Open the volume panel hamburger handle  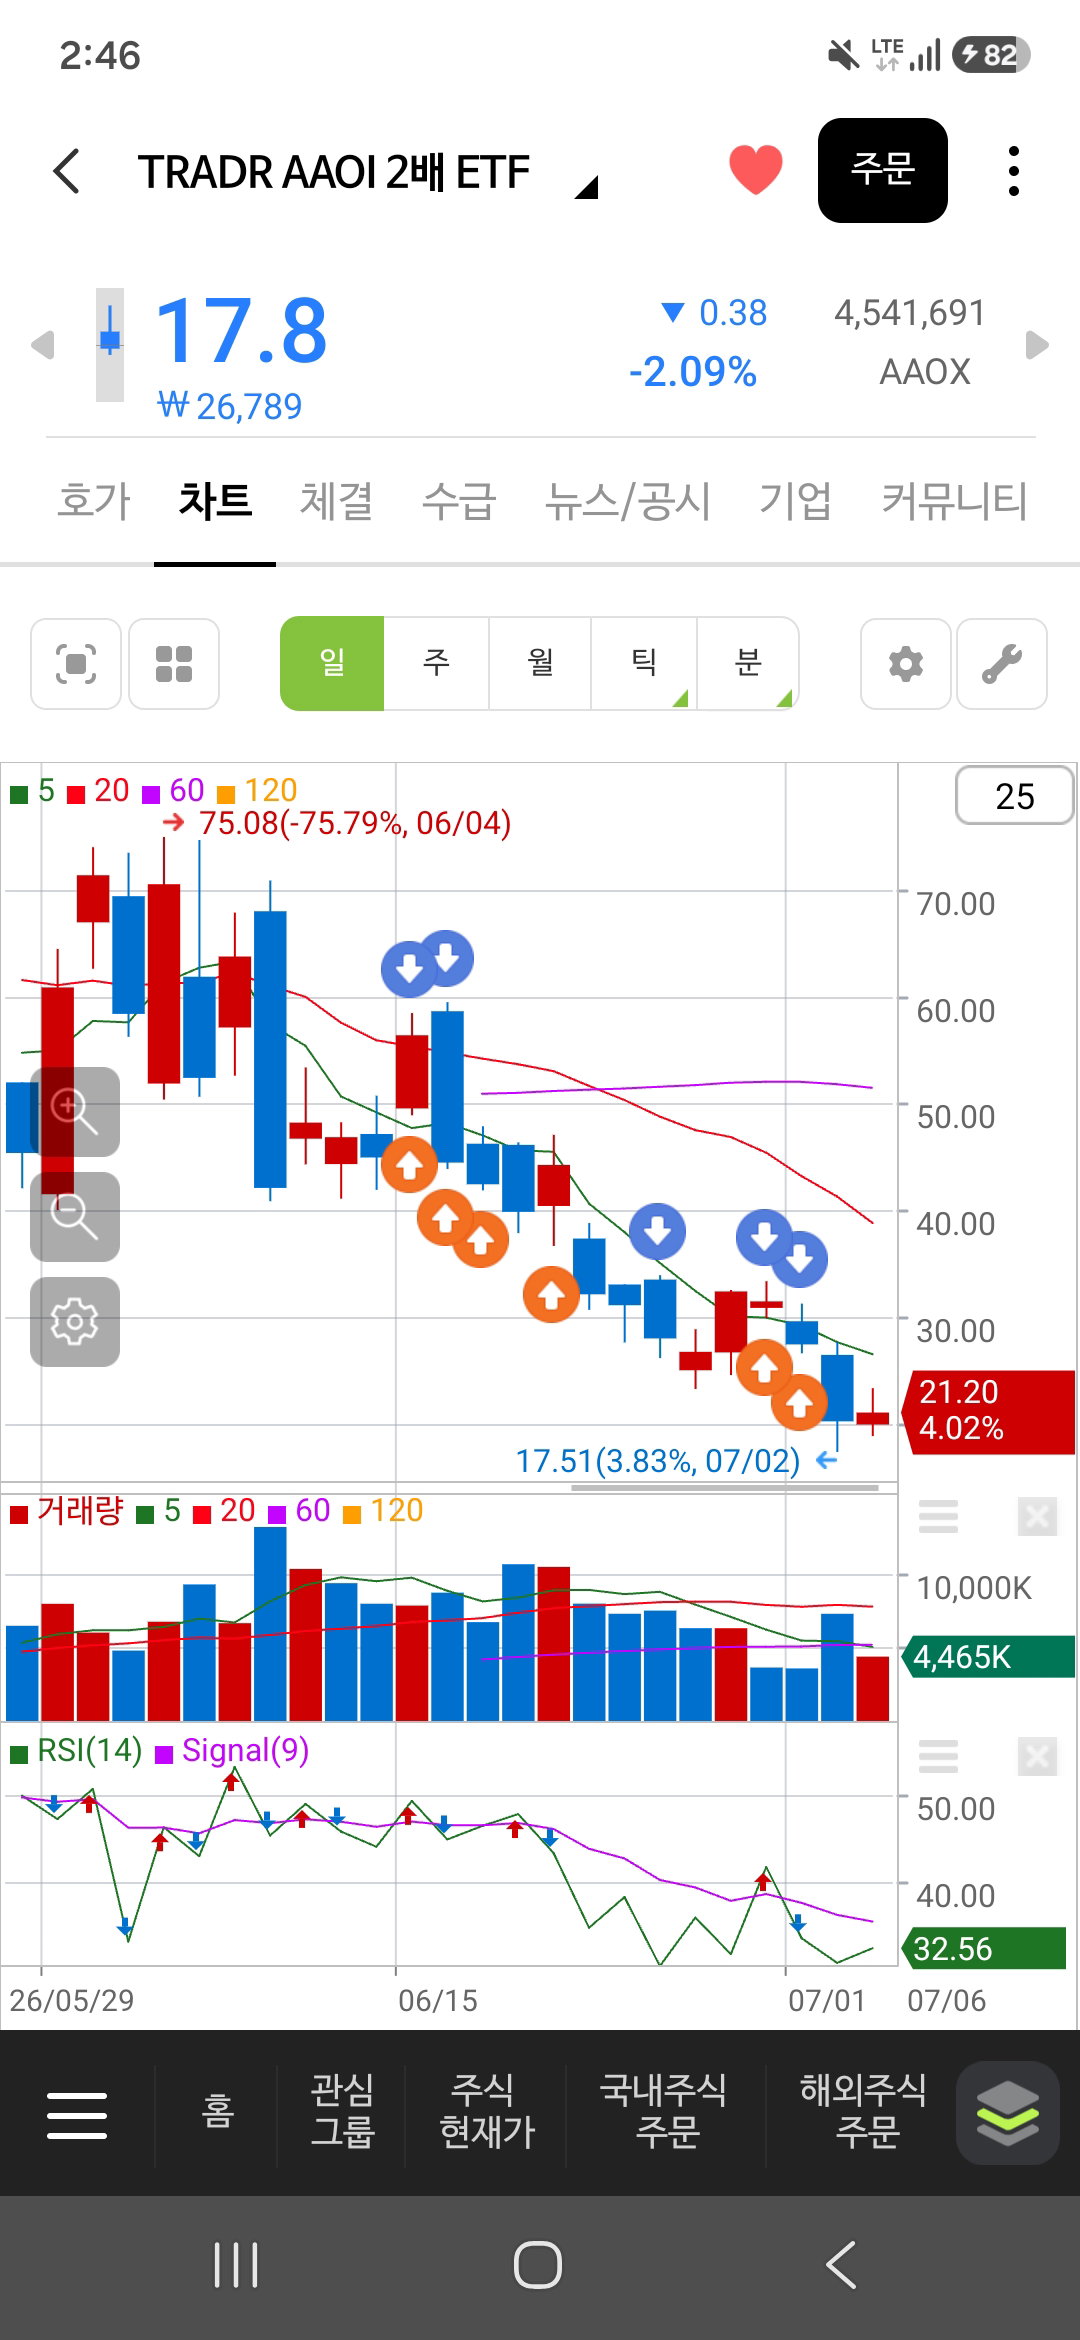pyautogui.click(x=938, y=1517)
